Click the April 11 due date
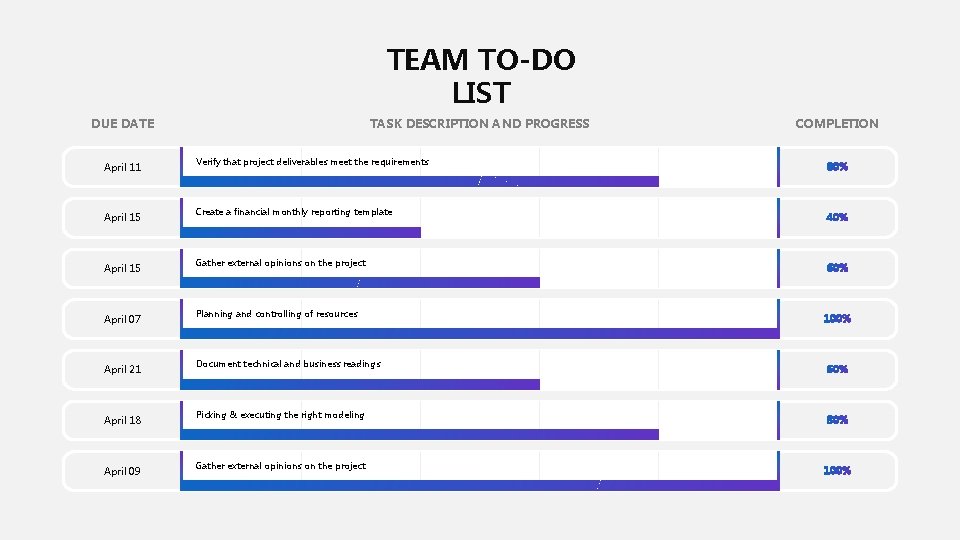This screenshot has height=540, width=960. [122, 167]
